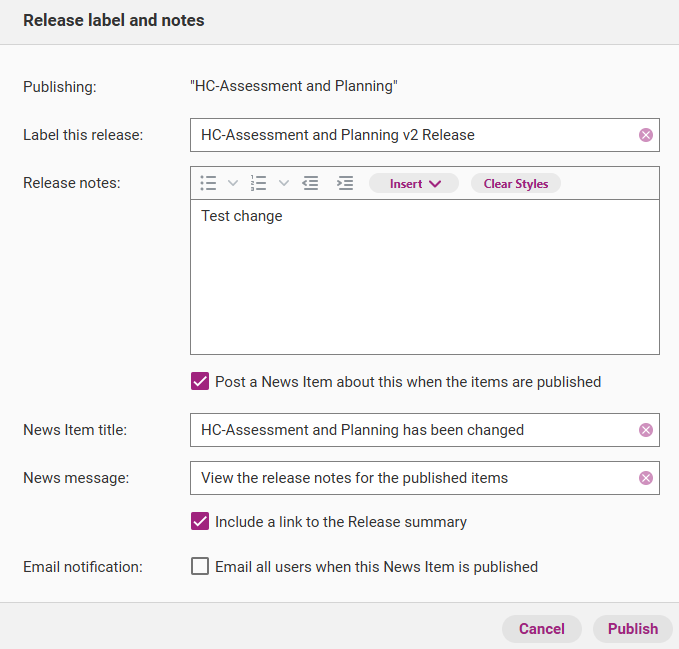
Task: Click into the News message input
Action: click(410, 478)
